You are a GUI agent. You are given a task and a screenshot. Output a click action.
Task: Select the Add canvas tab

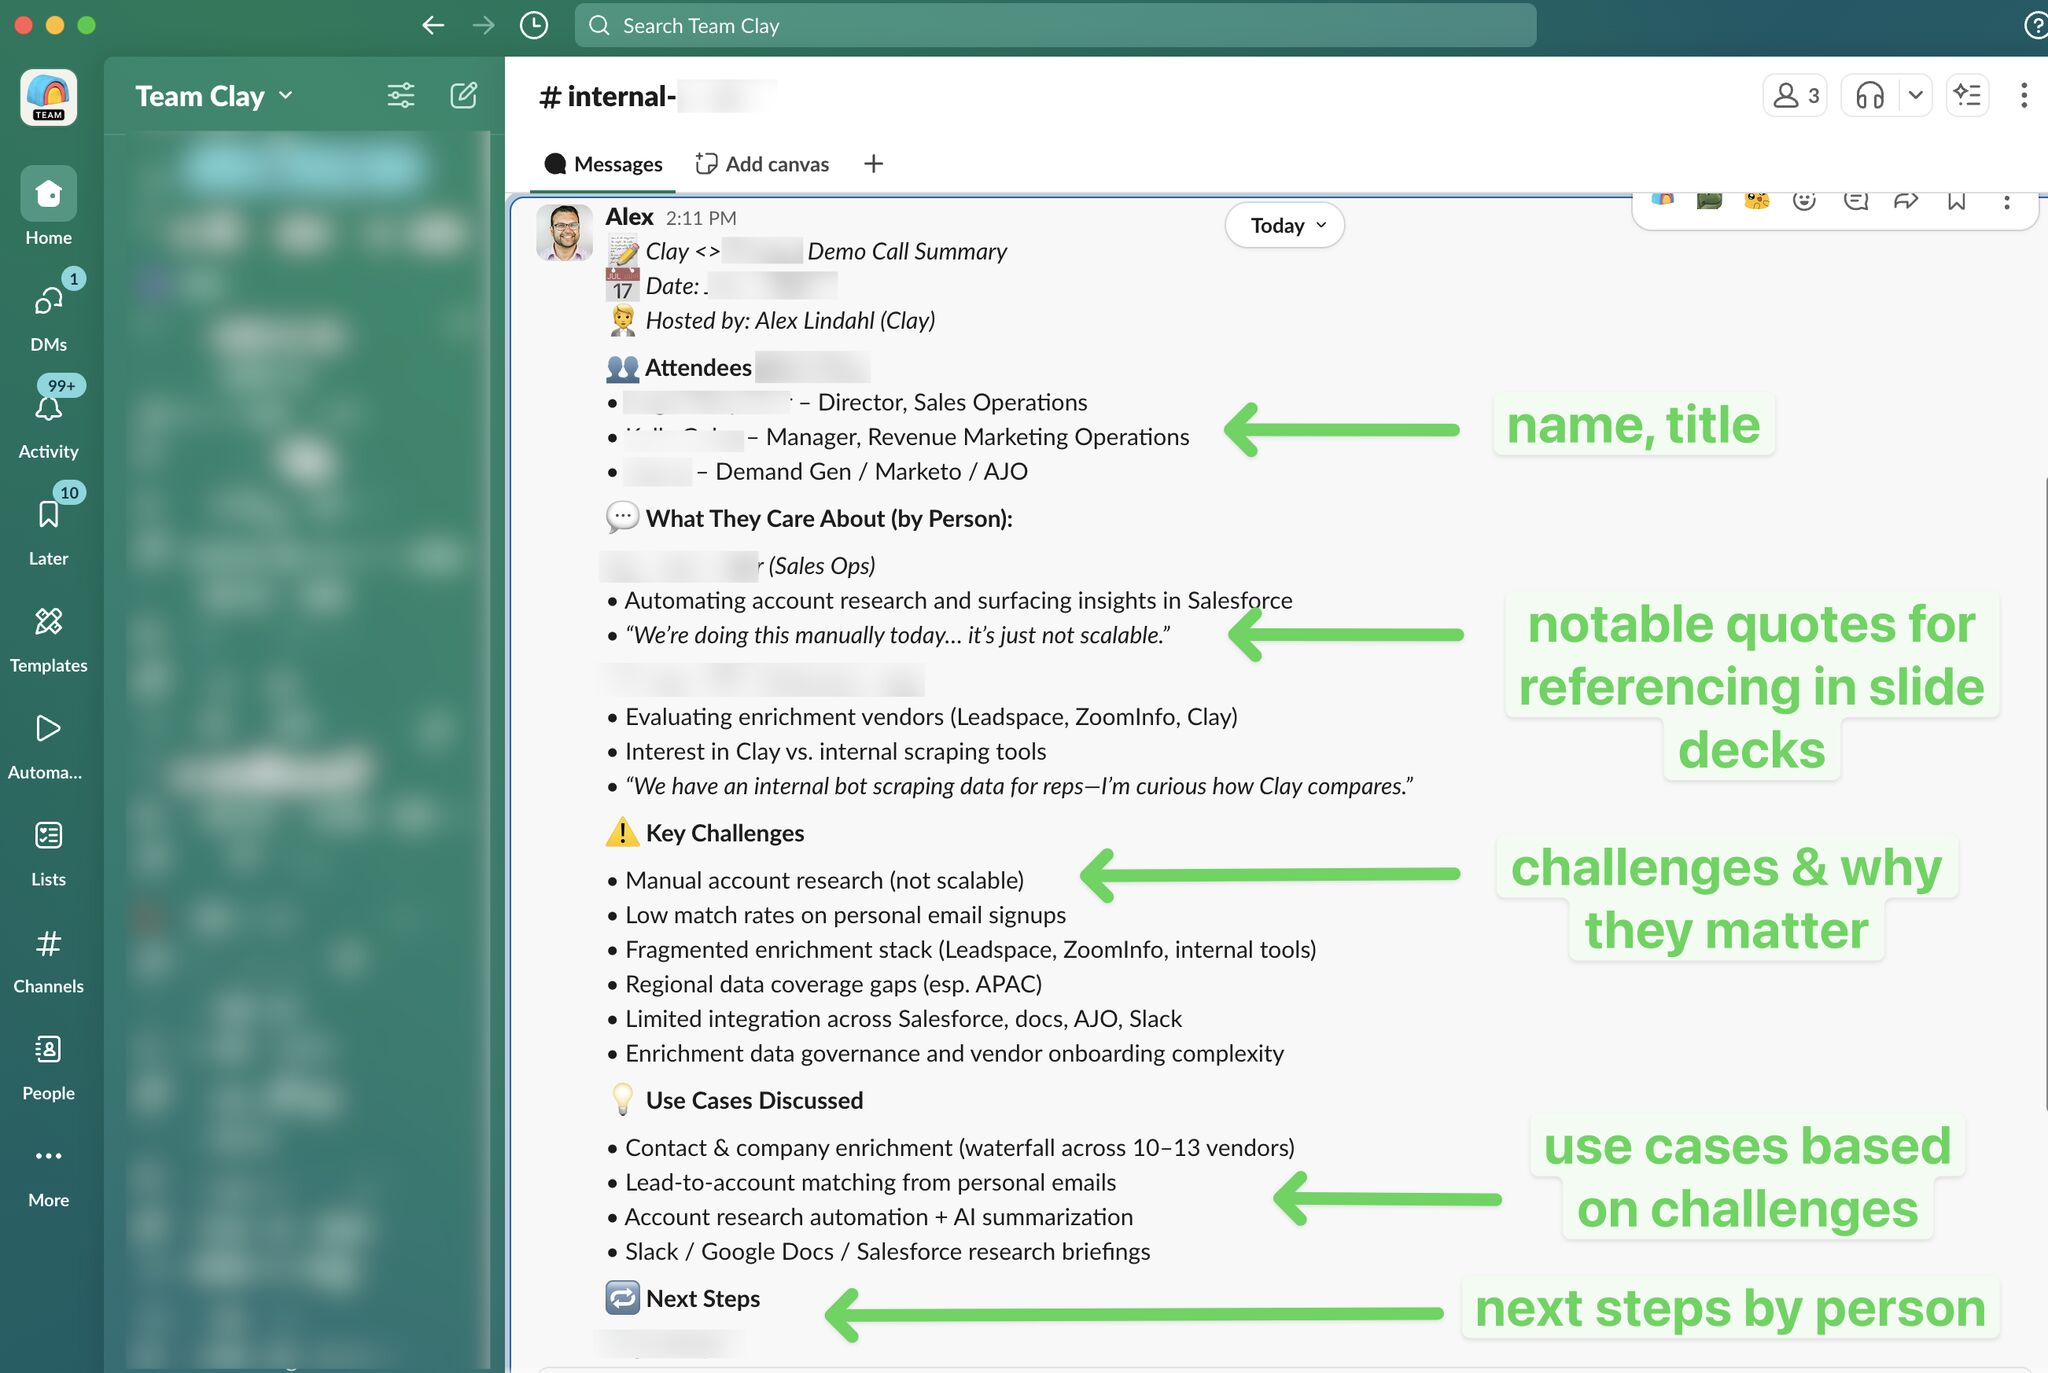tap(763, 164)
